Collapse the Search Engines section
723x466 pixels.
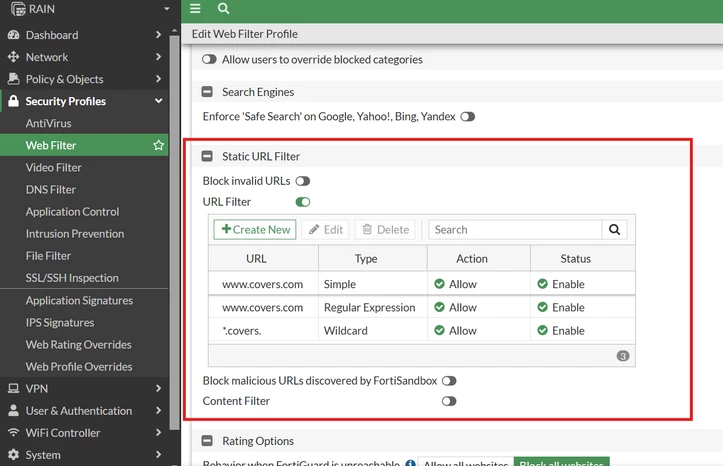pyautogui.click(x=207, y=92)
